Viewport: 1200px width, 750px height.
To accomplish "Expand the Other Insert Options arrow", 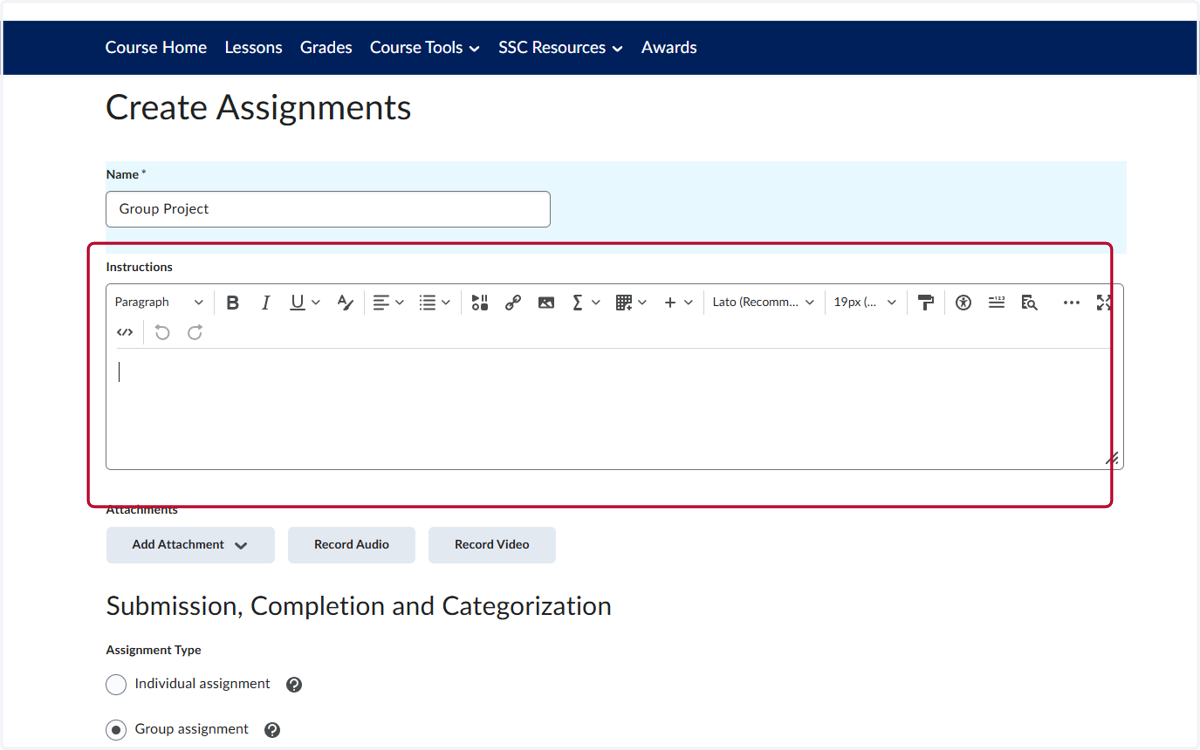I will tap(688, 302).
